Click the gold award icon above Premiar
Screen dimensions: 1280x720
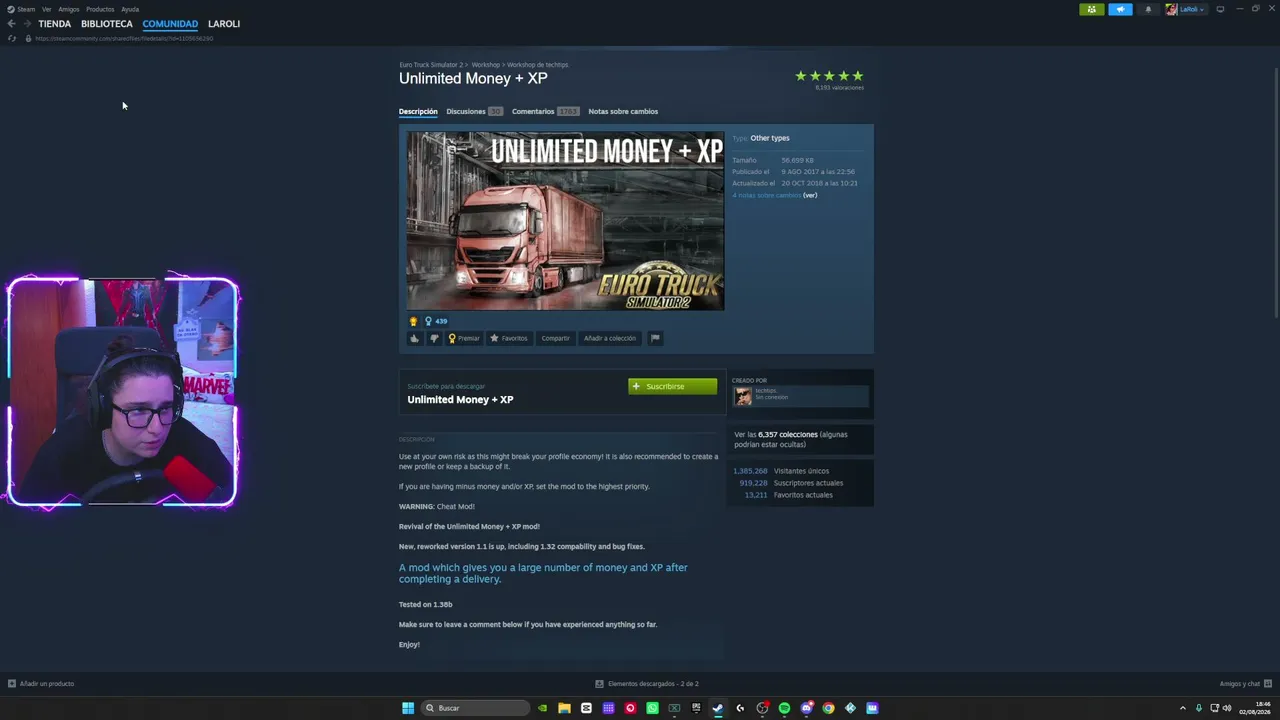pos(413,321)
